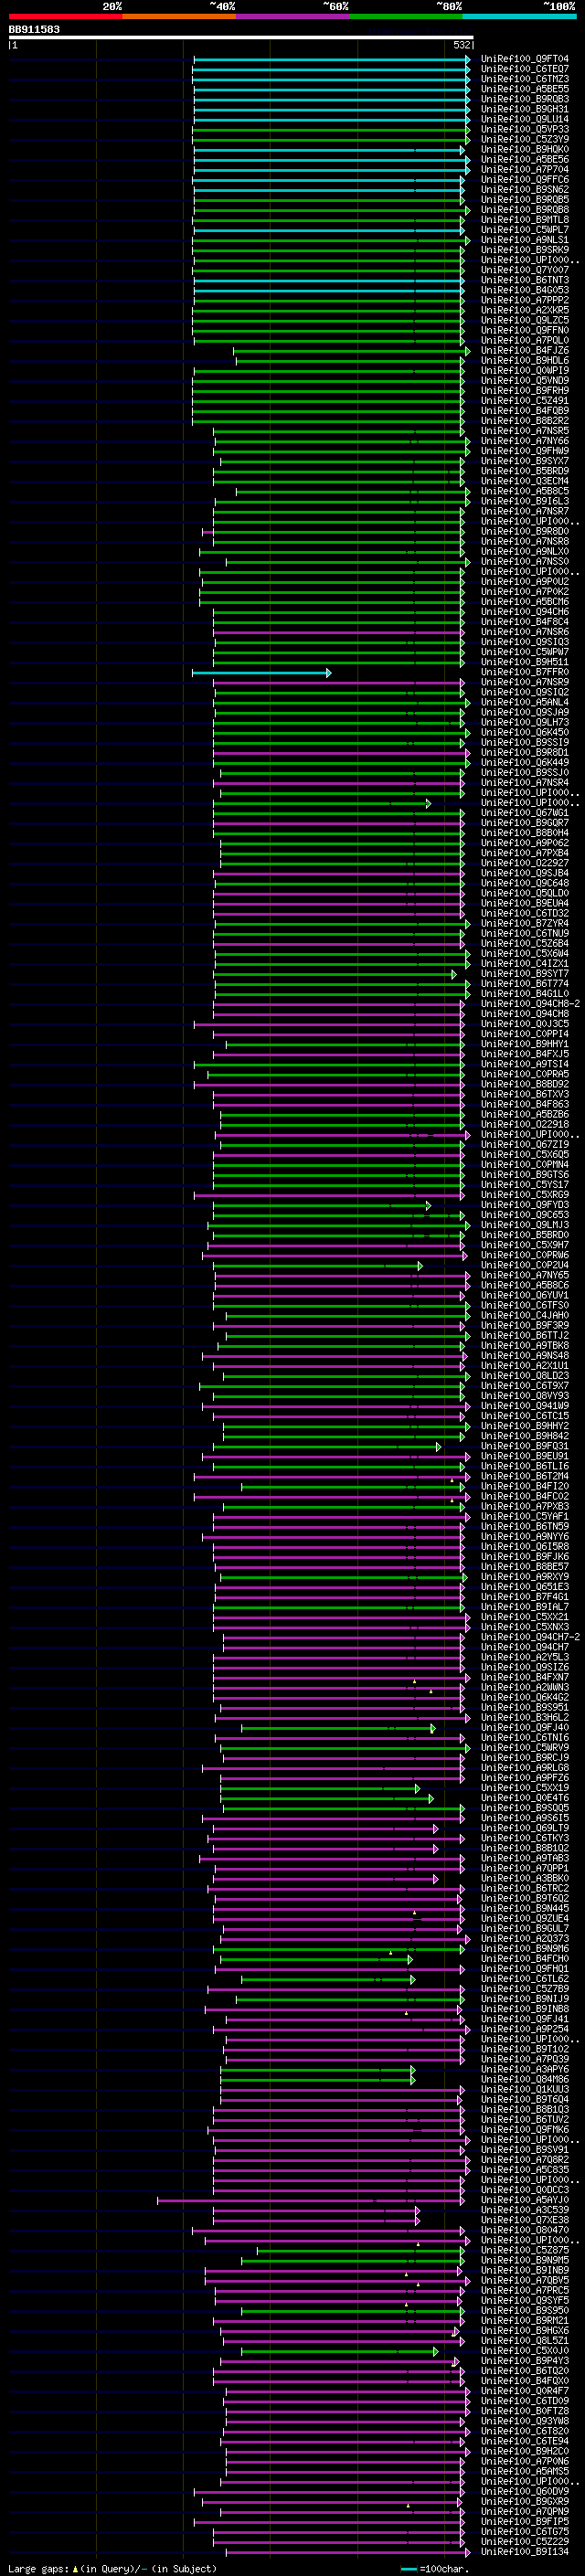Click the red ~20% identity legend segment

click(65, 16)
